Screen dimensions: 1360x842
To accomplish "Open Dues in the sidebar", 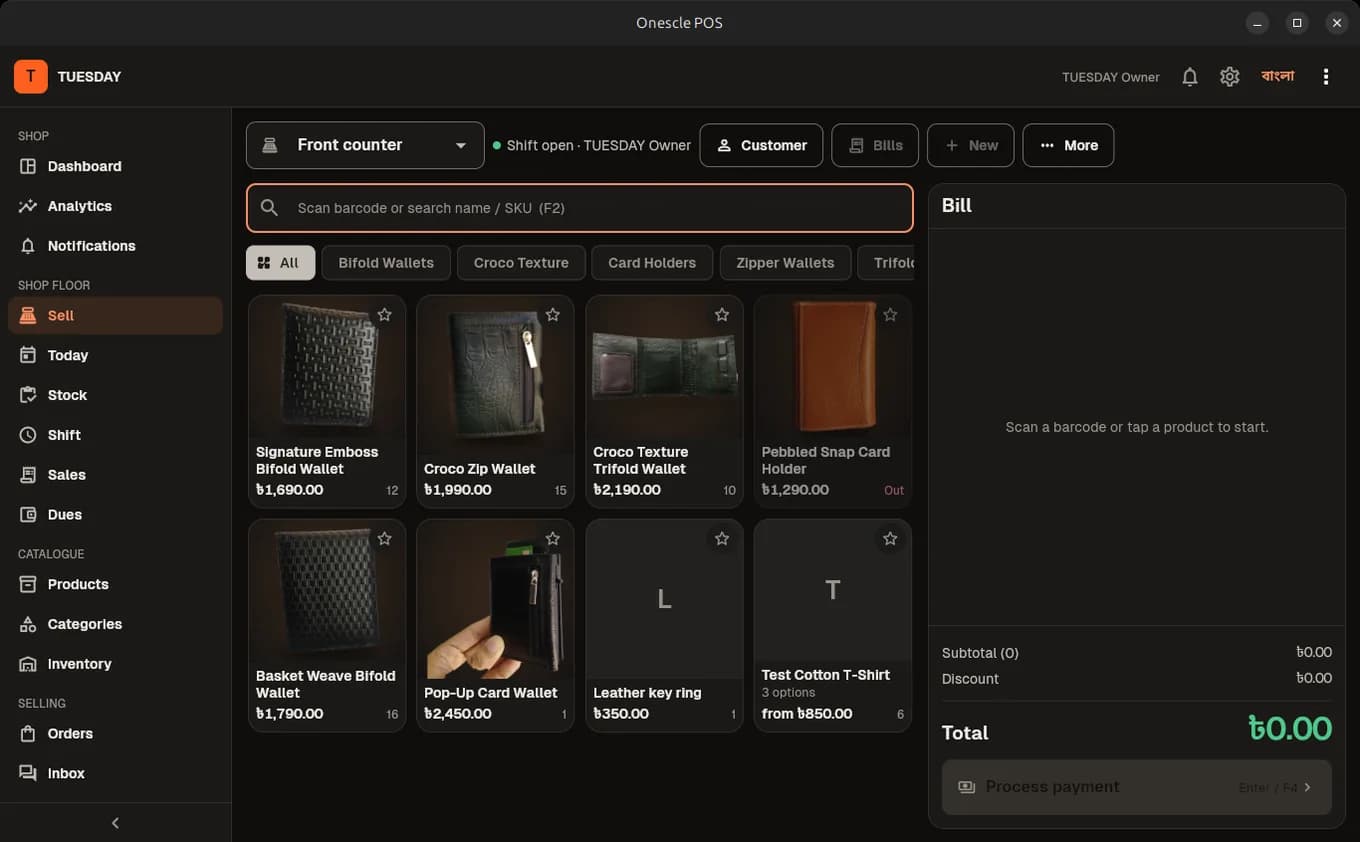I will coord(115,515).
